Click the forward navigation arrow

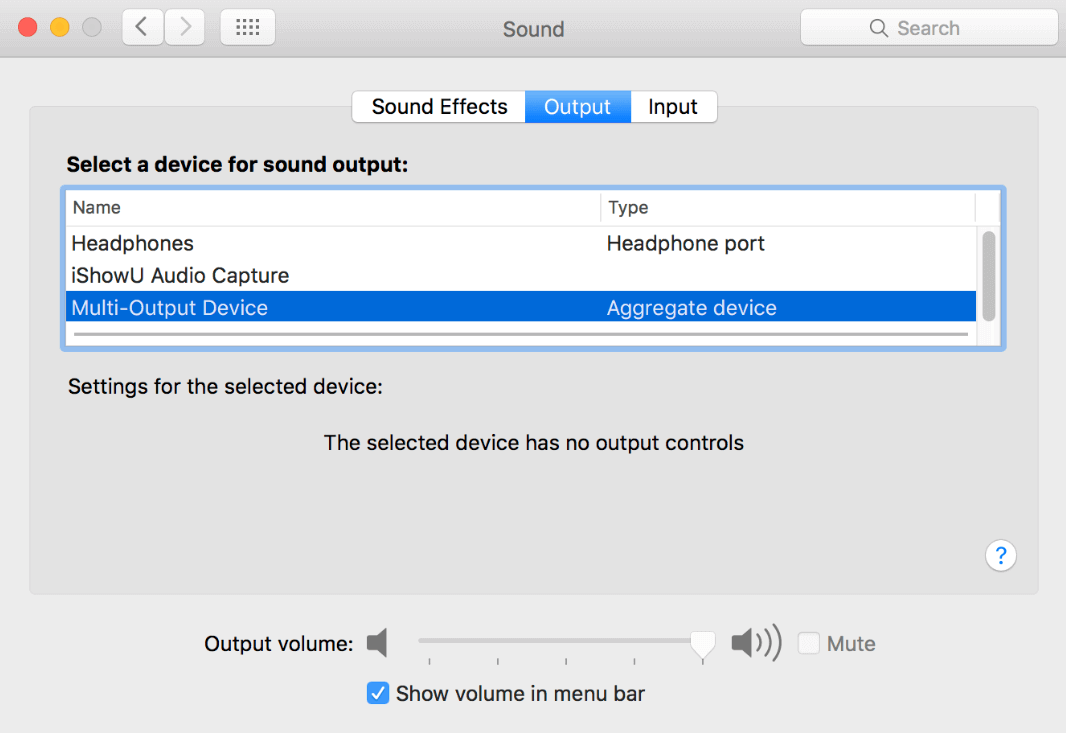[185, 28]
